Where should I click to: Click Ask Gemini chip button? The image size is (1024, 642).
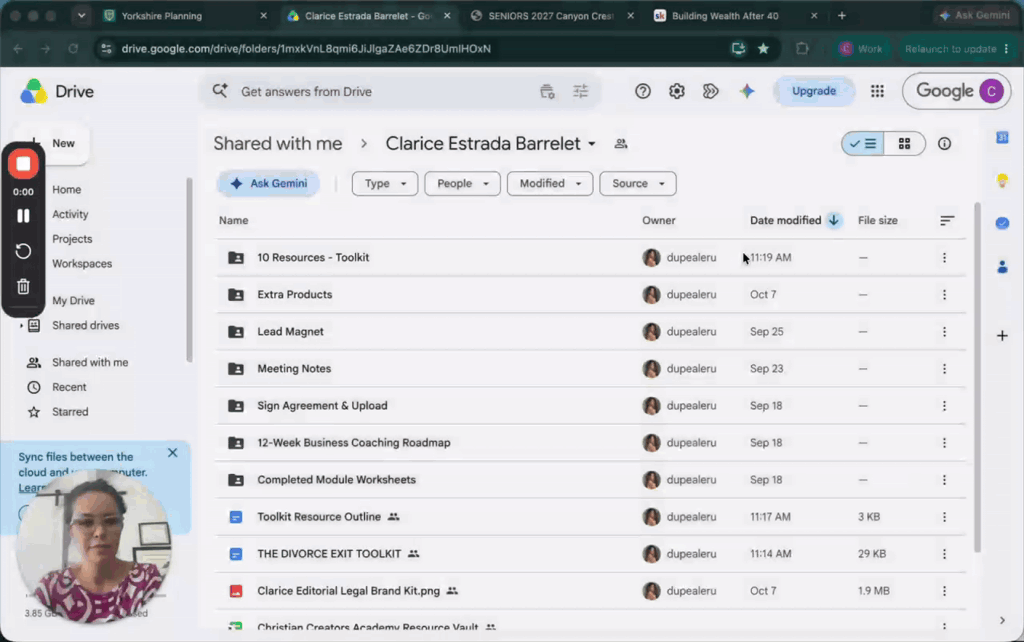click(x=268, y=184)
